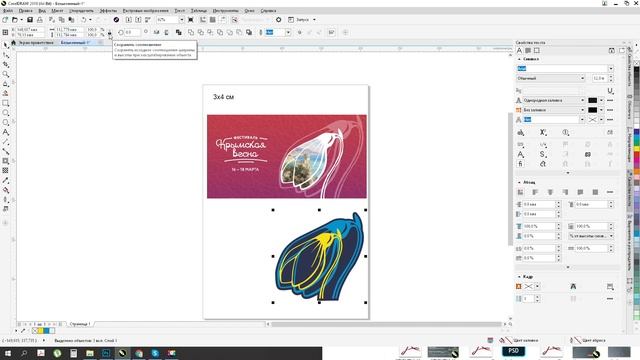Image resolution: width=640 pixels, height=360 pixels.
Task: Click the Undo arrow icon
Action: point(84,20)
